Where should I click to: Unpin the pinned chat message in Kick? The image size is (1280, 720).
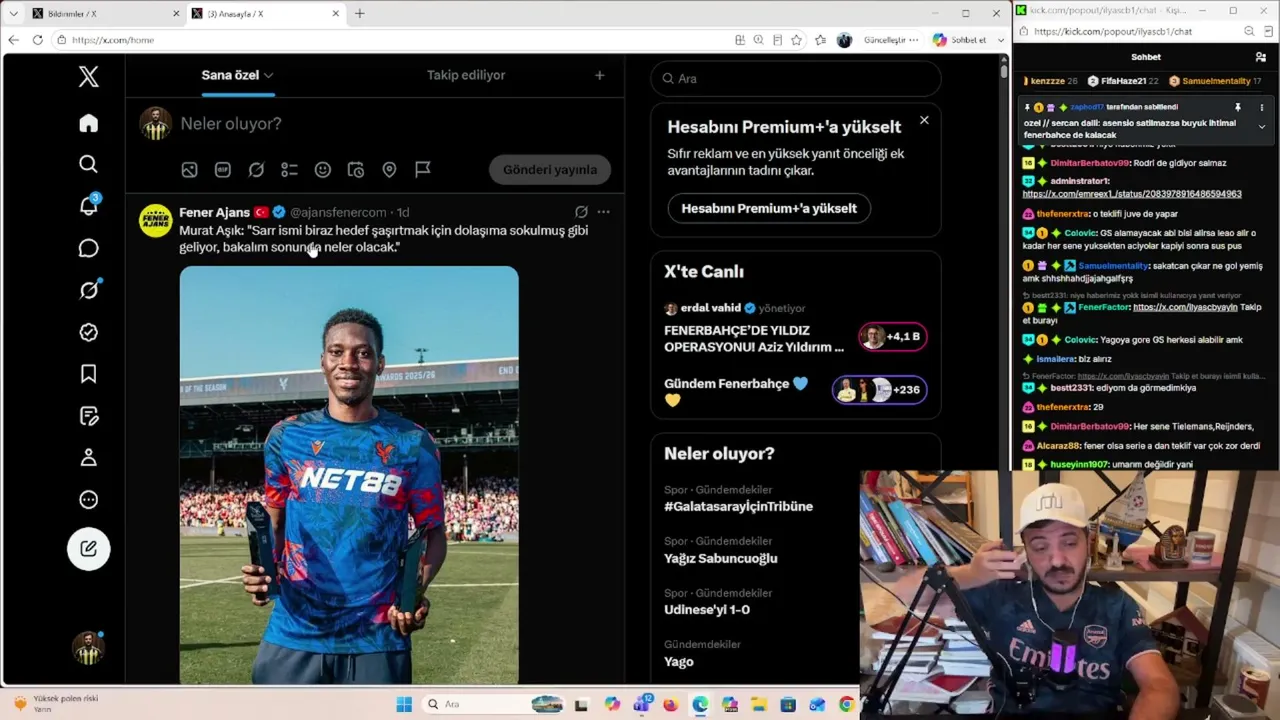click(1238, 107)
